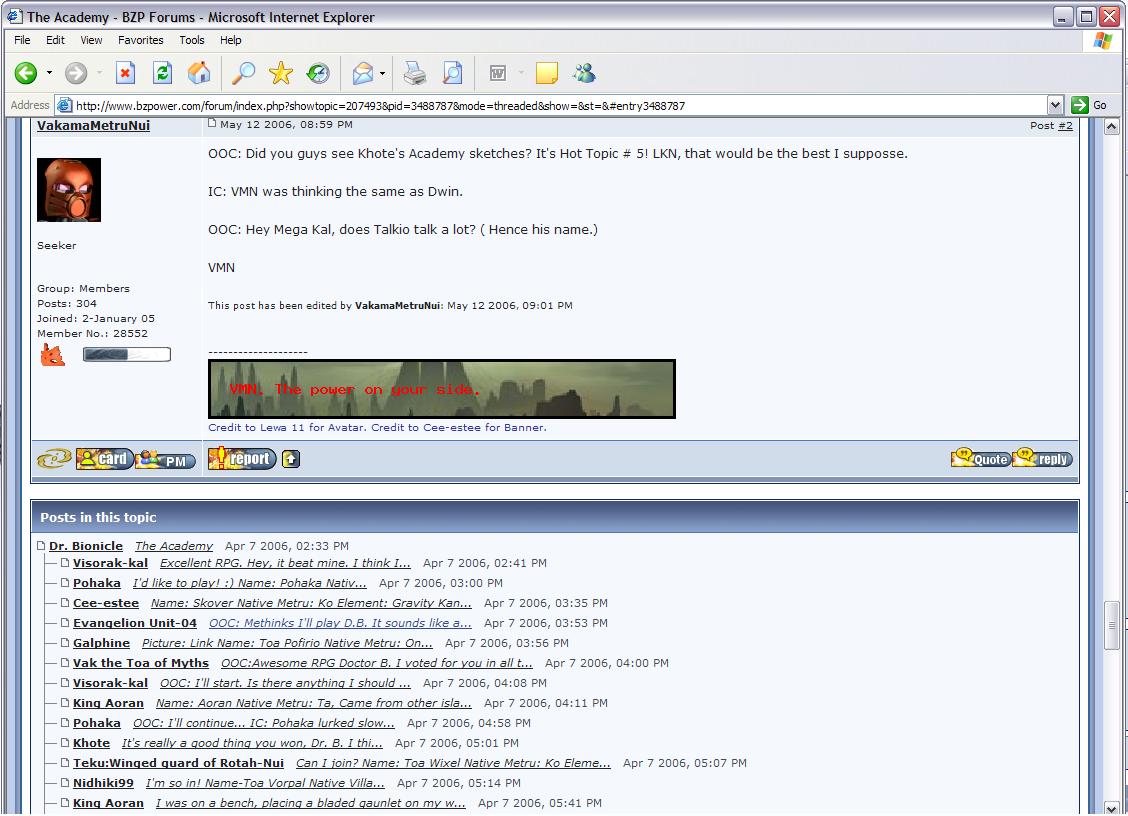Stop page loading with red X icon
1128x816 pixels.
[125, 73]
